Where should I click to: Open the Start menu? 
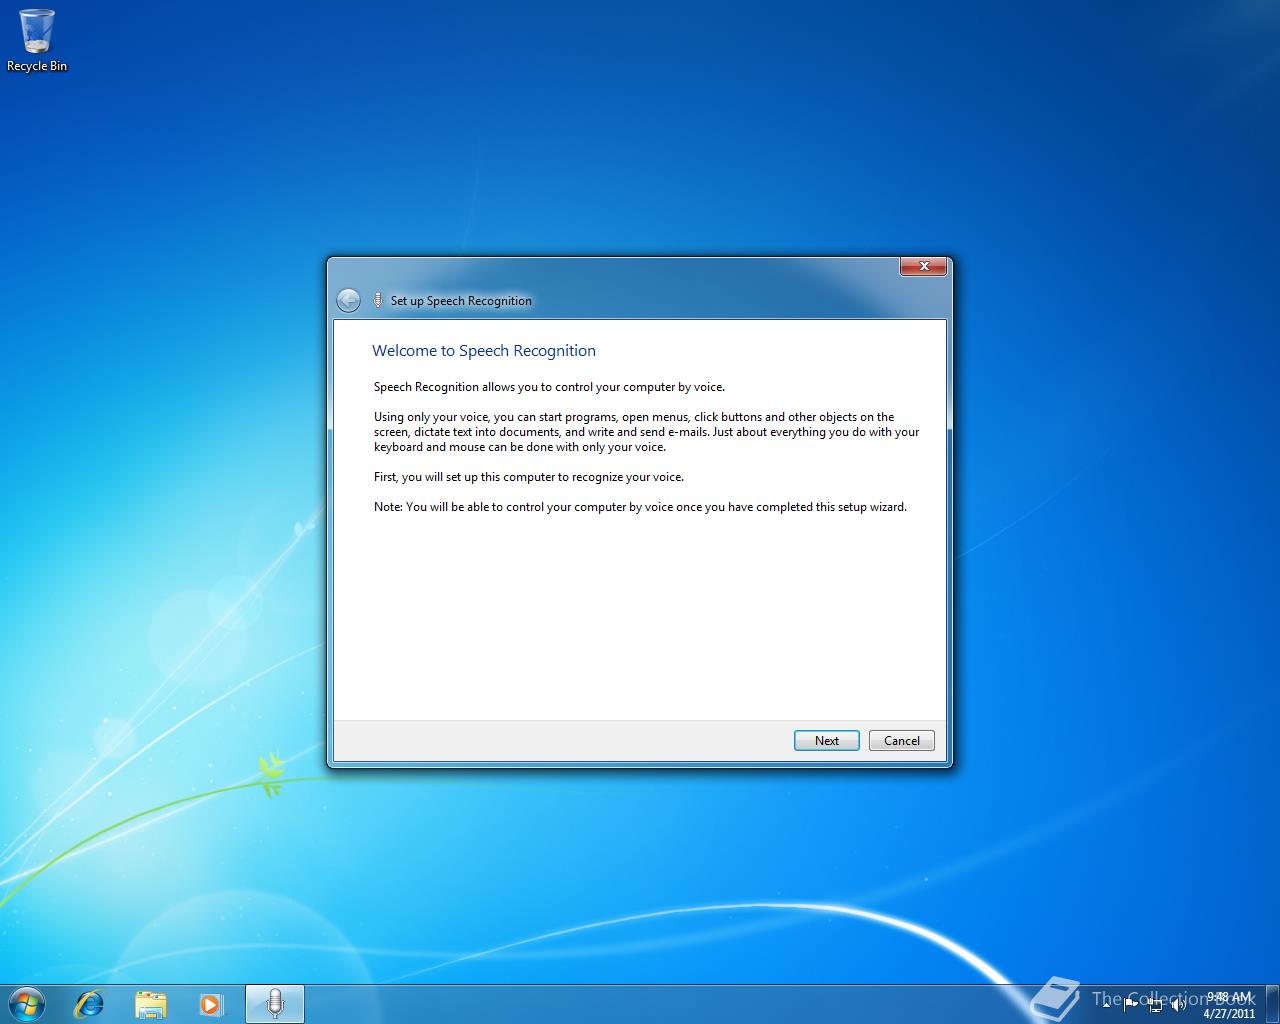pos(25,1003)
